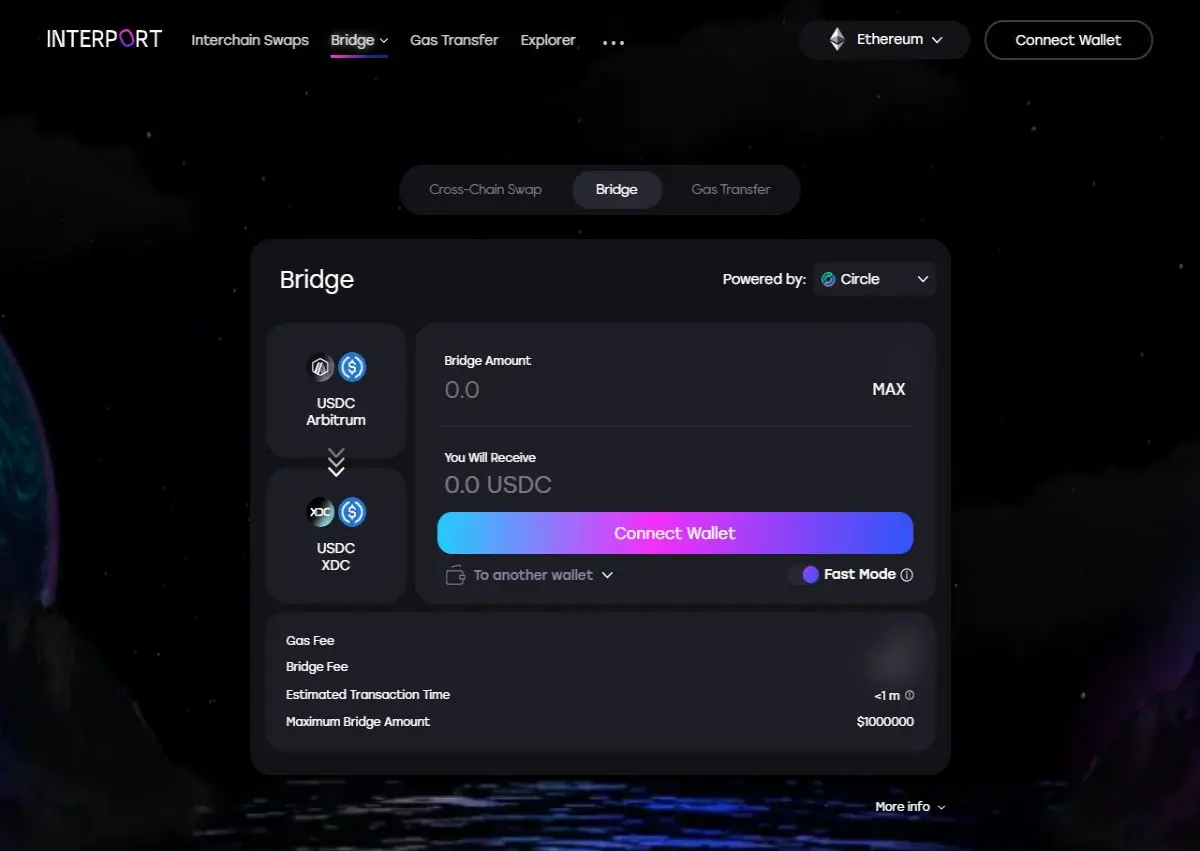
Task: Click the '$1000000' maximum bridge value
Action: 885,721
